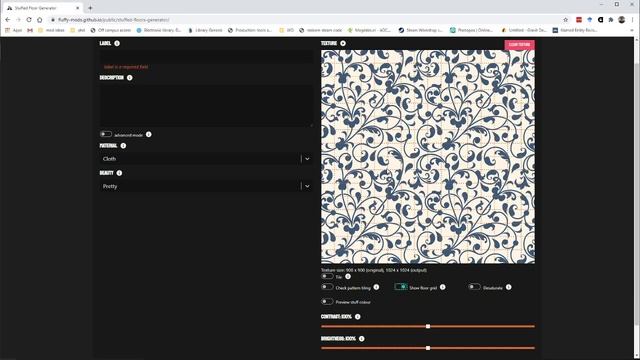Enable the advanced mode toggle
The height and width of the screenshot is (360, 640).
click(x=106, y=134)
